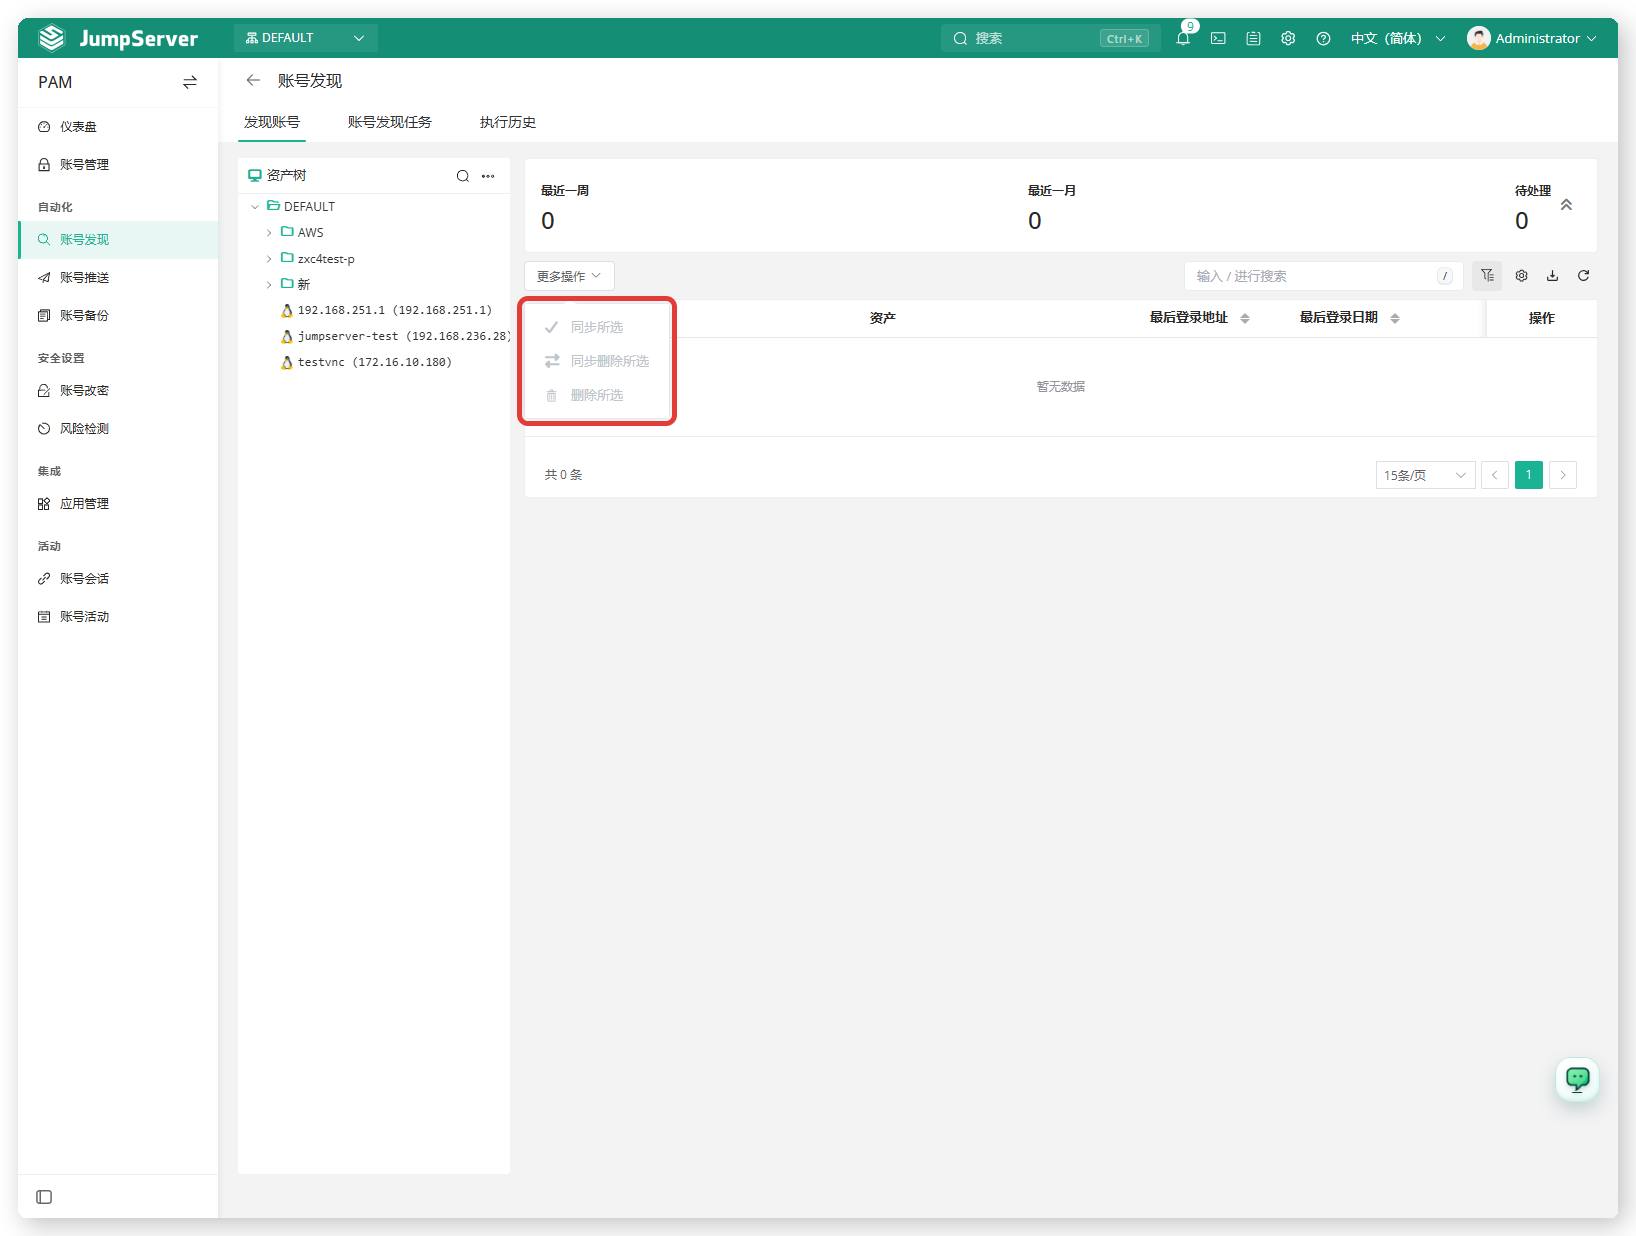Collapse the summary statistics panel

pyautogui.click(x=1566, y=204)
